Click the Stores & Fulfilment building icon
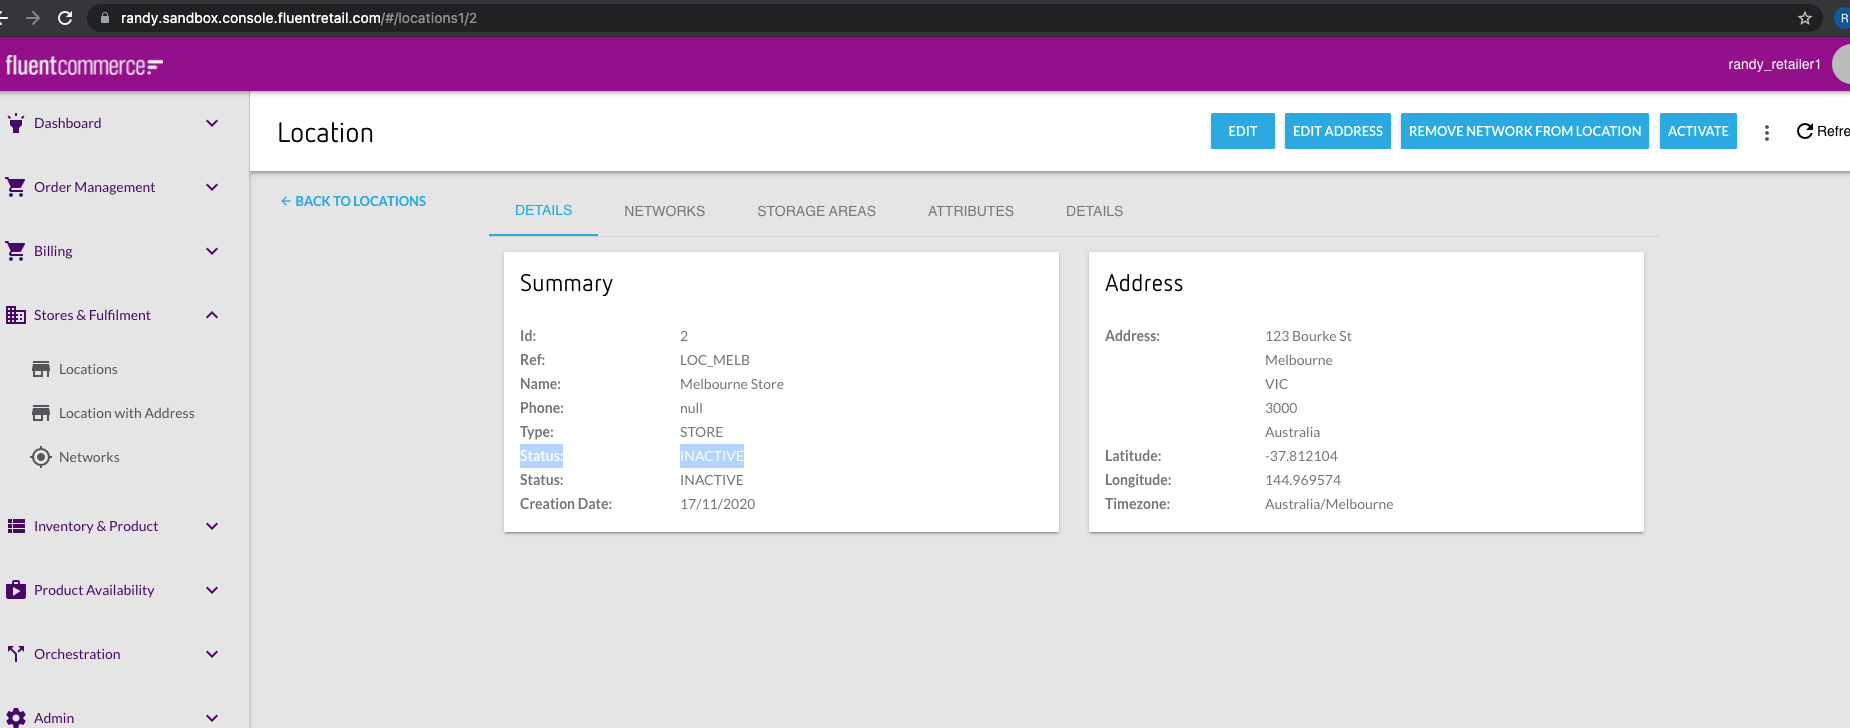 pyautogui.click(x=16, y=315)
